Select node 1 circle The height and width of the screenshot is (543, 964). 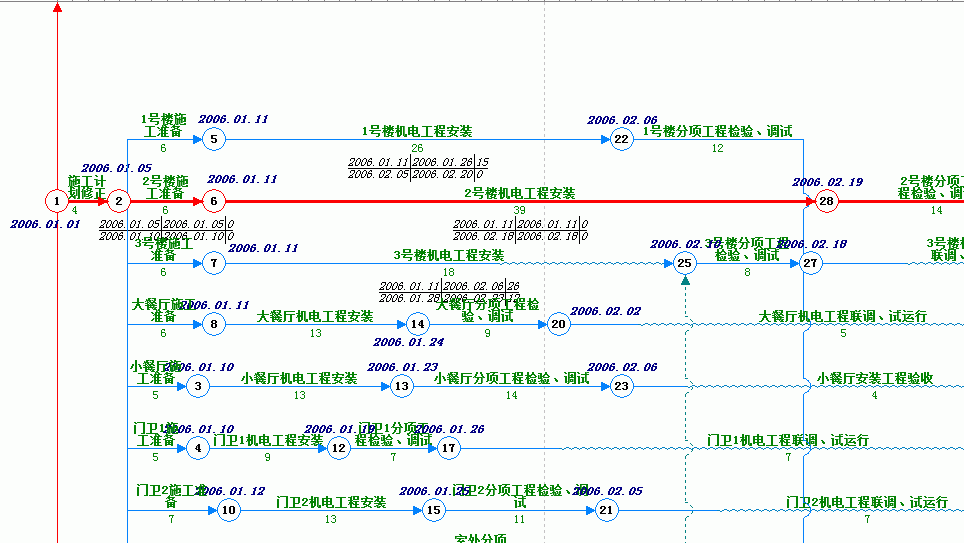click(57, 201)
